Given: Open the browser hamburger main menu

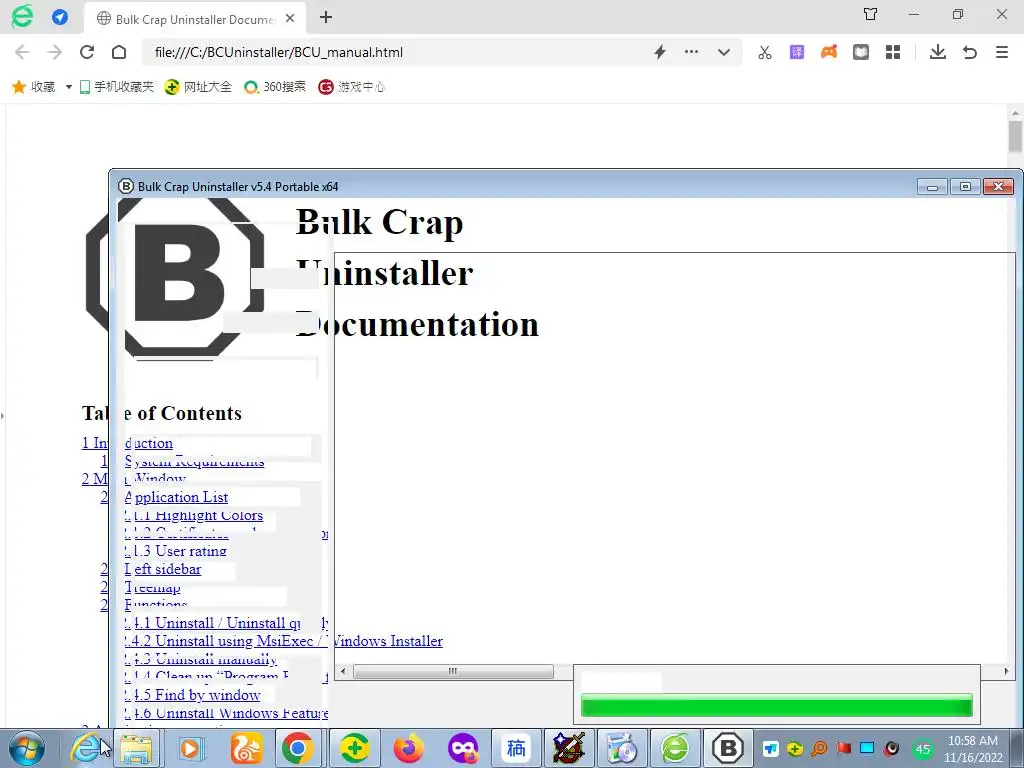Looking at the screenshot, I should (x=1002, y=52).
